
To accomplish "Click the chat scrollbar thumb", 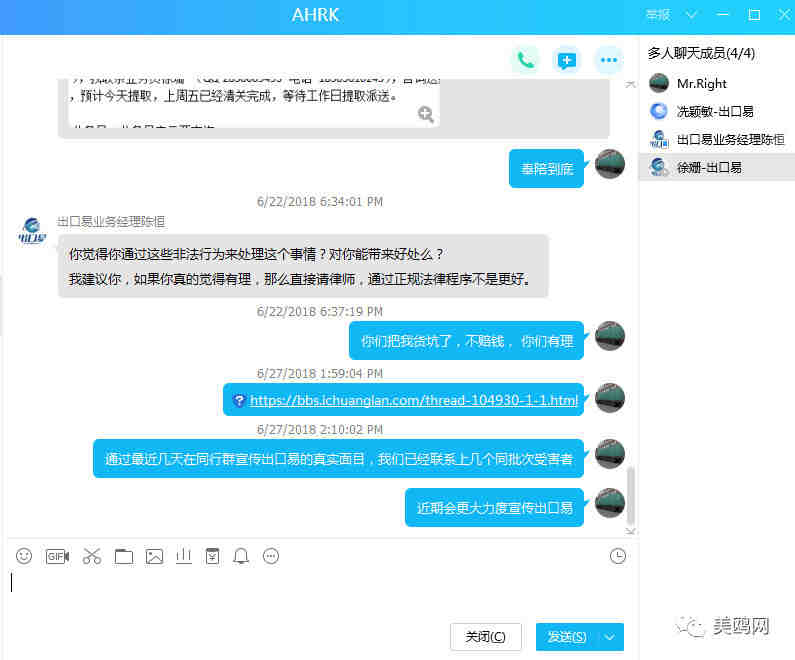I will tap(630, 496).
